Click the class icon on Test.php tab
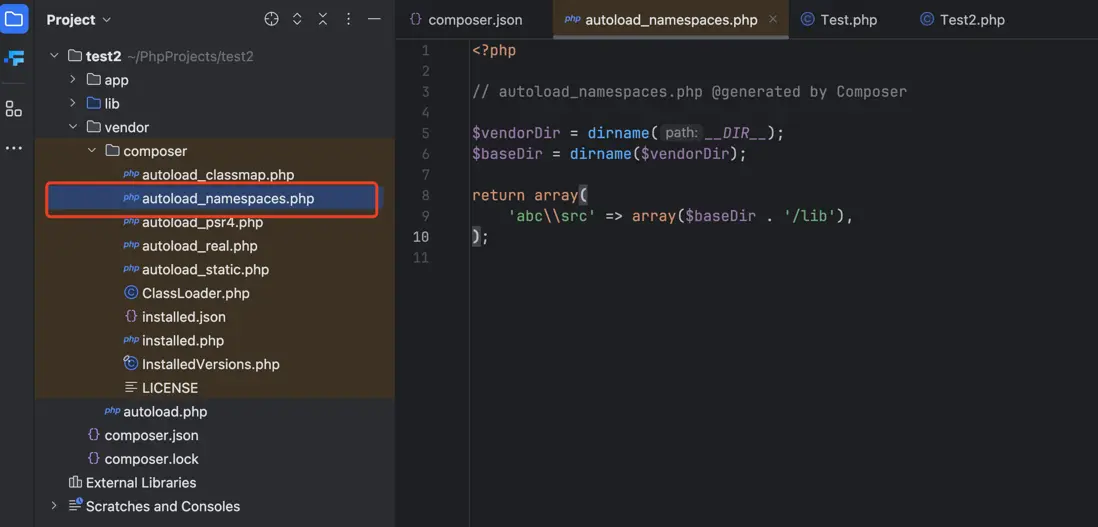Image resolution: width=1098 pixels, height=527 pixels. pos(807,20)
